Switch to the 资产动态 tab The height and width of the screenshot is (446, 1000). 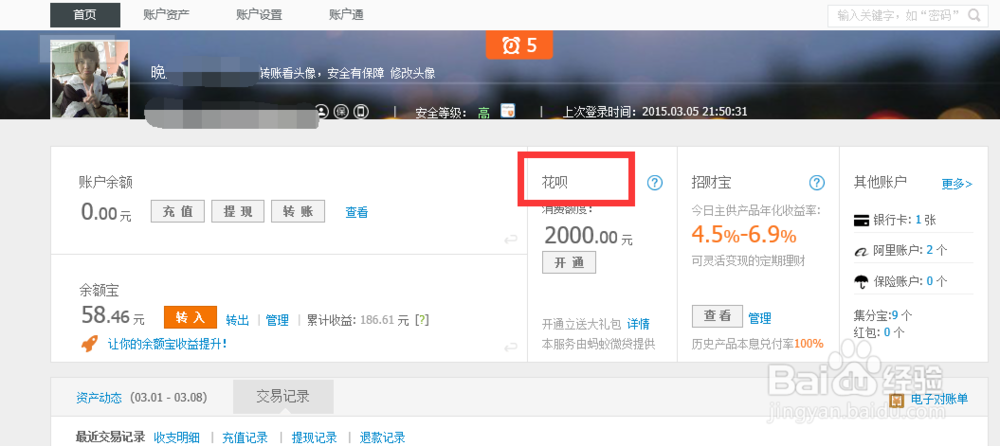click(98, 398)
